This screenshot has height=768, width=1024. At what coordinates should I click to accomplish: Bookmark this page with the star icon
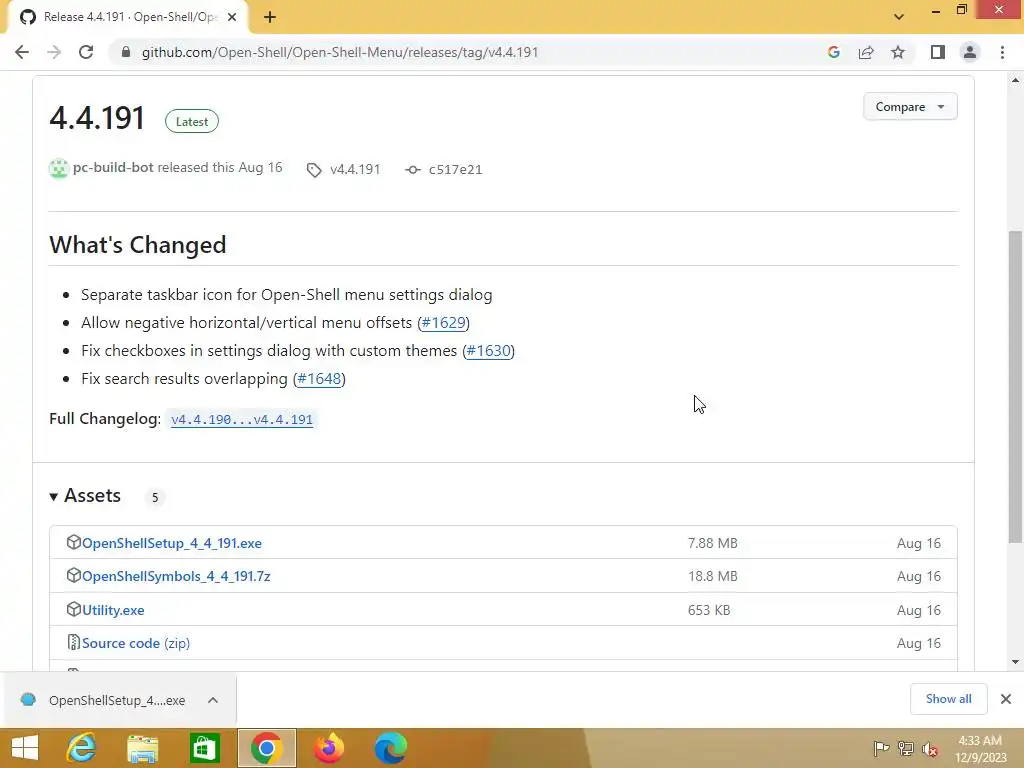coord(898,52)
